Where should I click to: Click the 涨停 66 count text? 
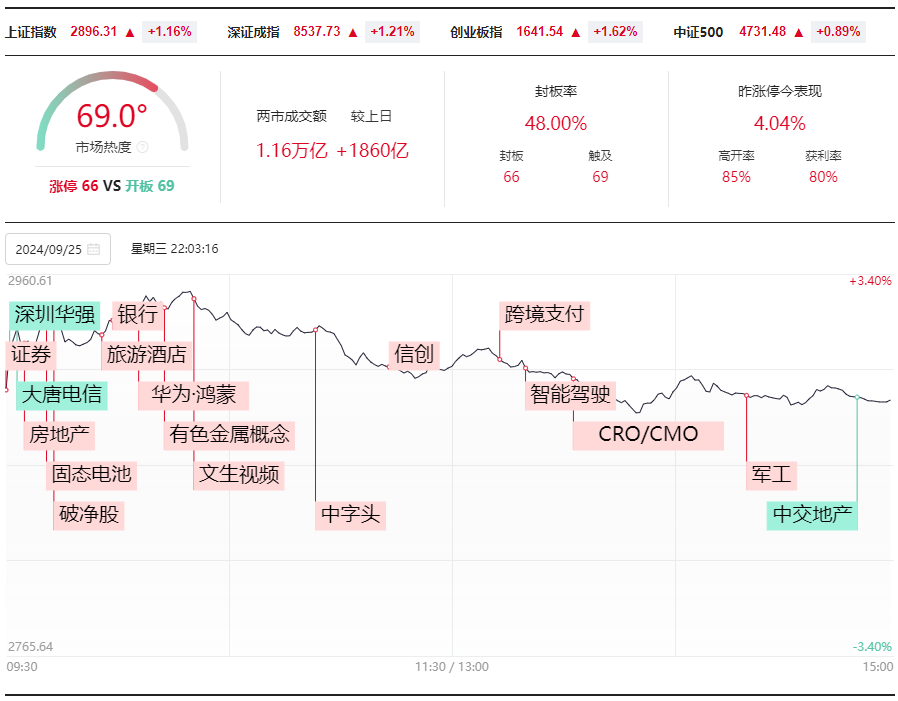click(74, 186)
